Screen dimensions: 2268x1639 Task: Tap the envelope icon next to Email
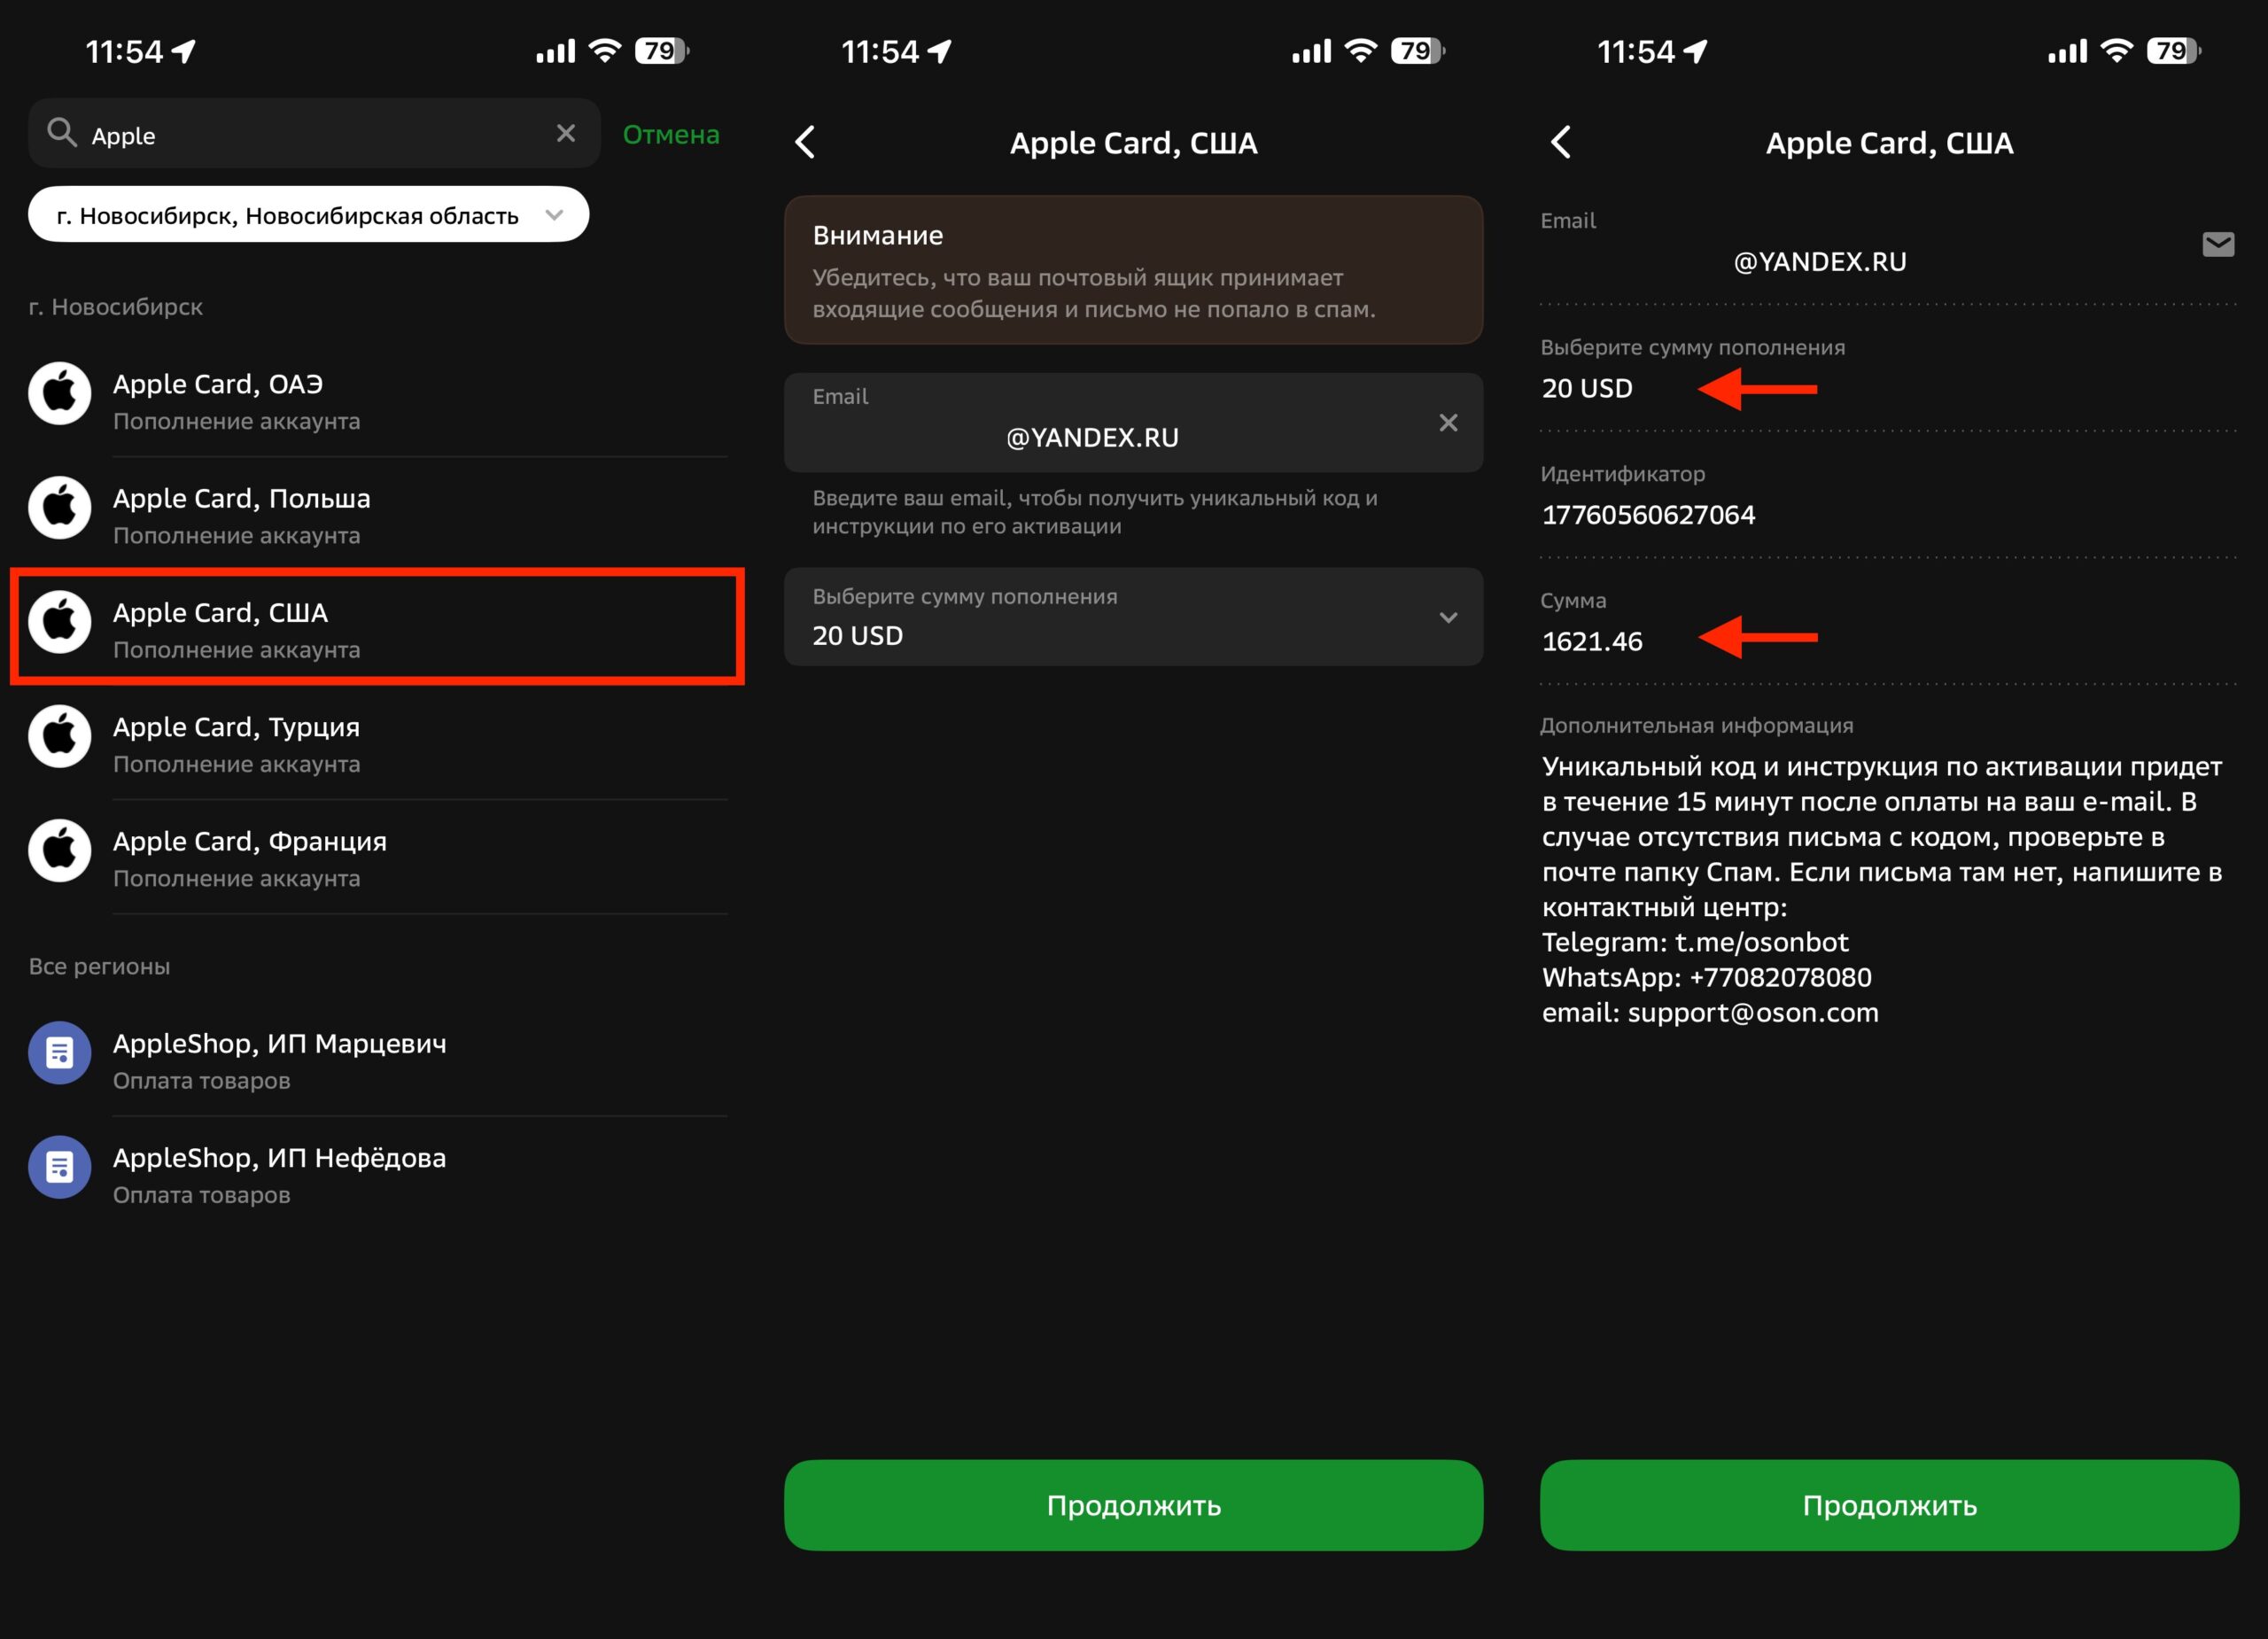point(2218,244)
